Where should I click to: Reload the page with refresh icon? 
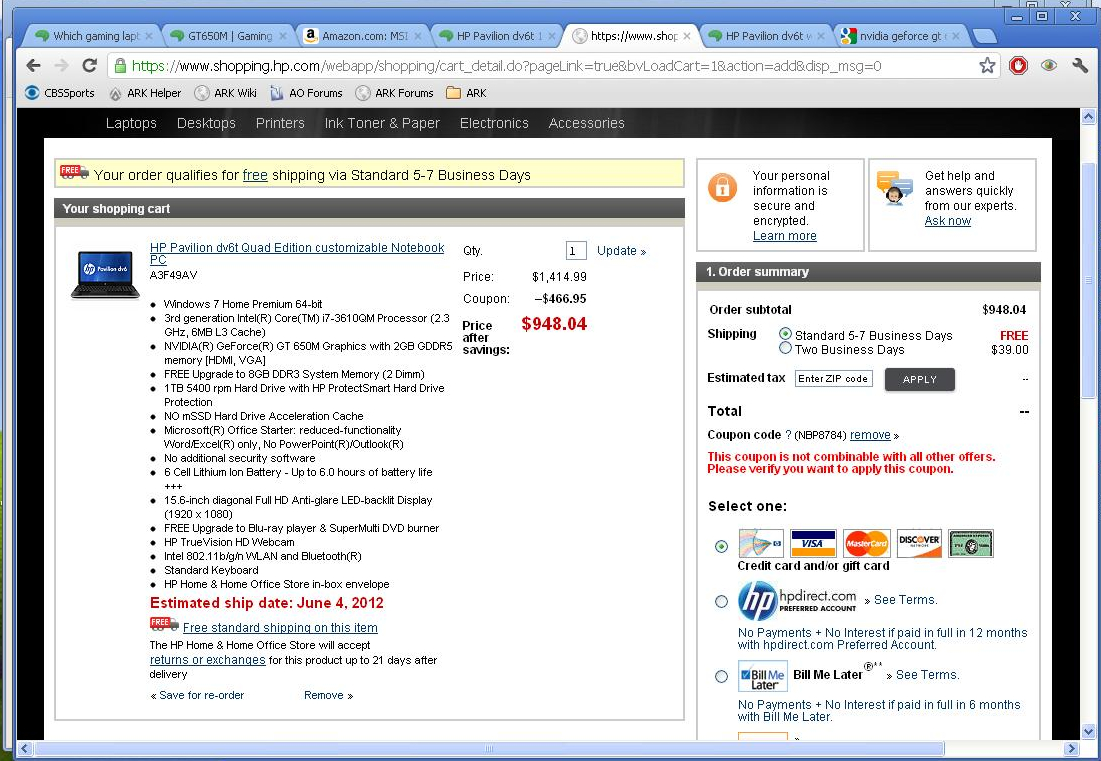[x=89, y=65]
